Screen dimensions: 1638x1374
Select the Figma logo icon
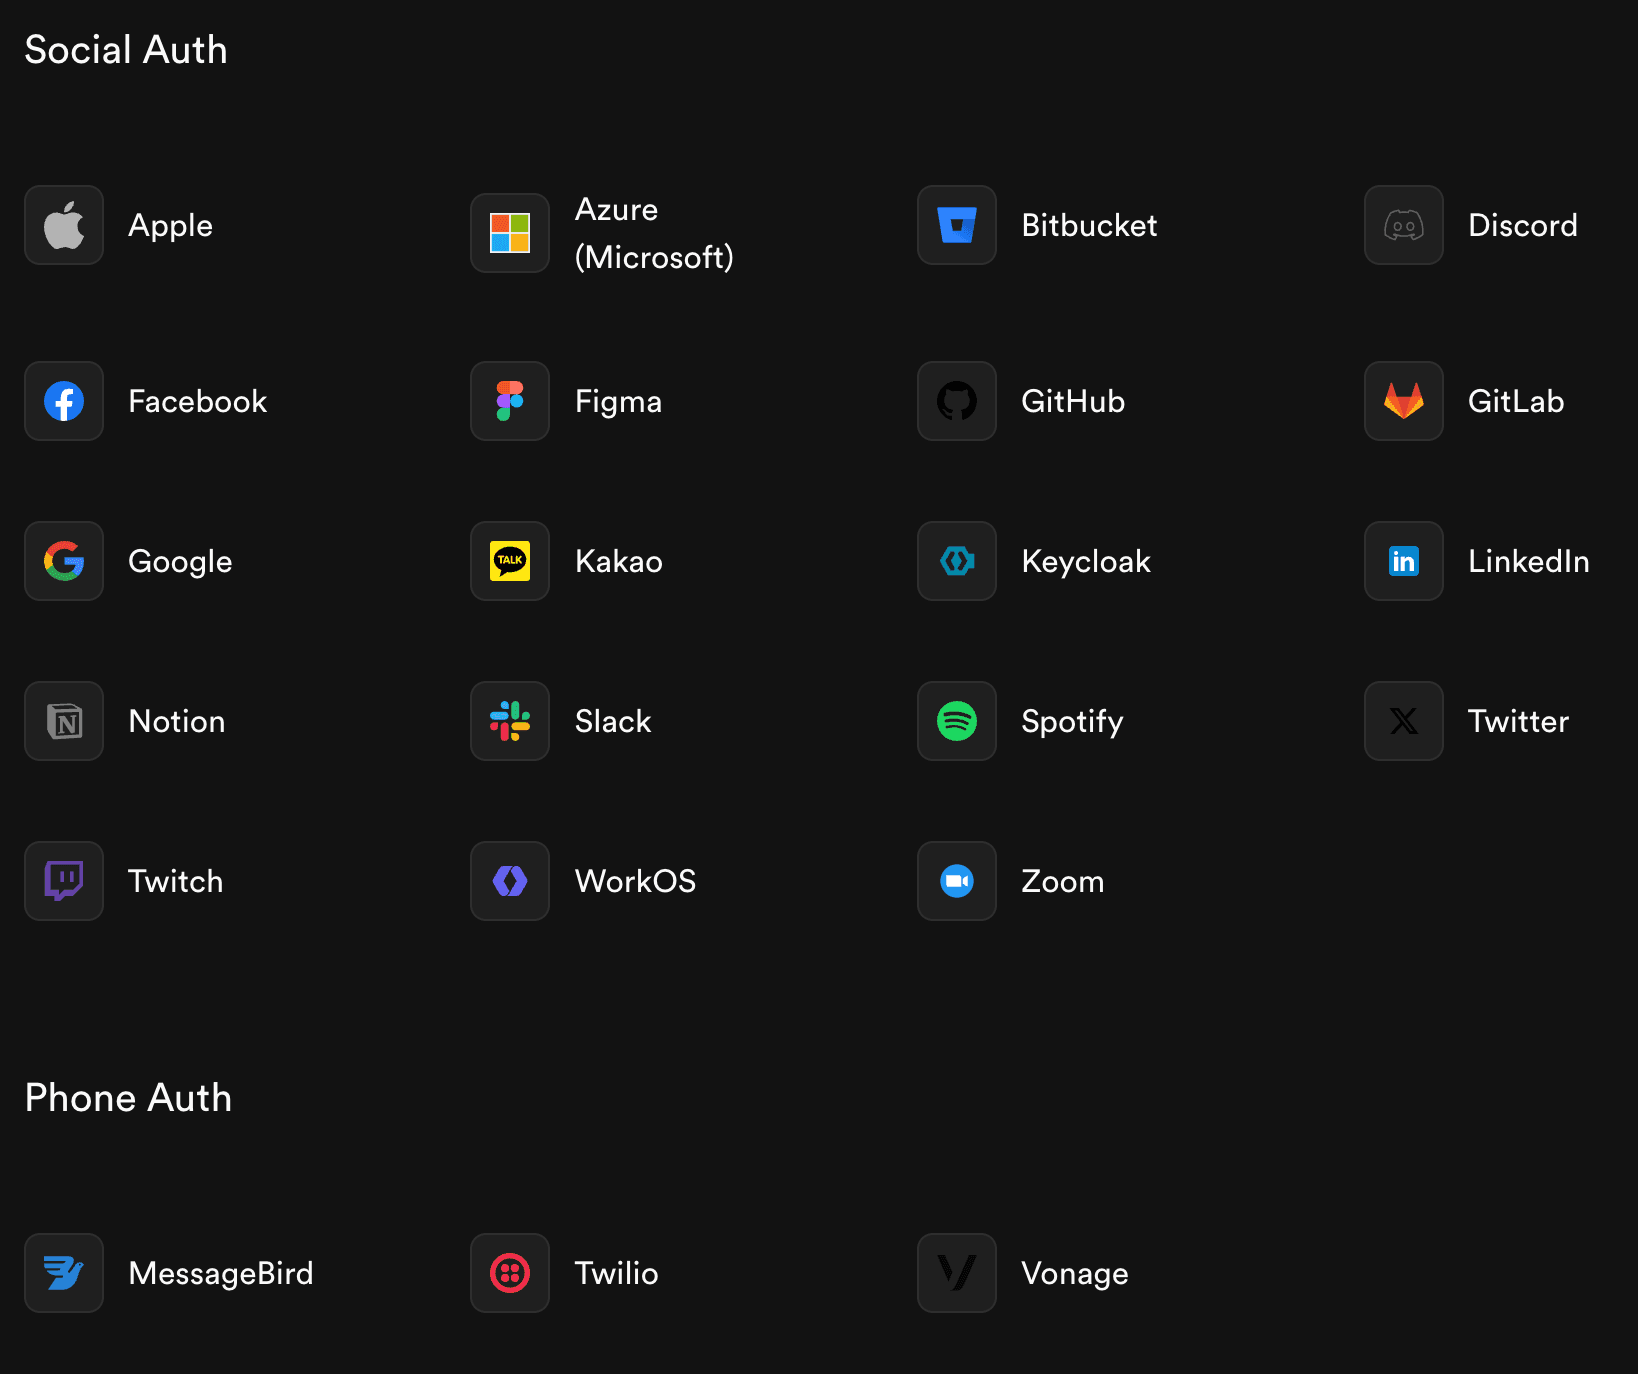[x=510, y=401]
